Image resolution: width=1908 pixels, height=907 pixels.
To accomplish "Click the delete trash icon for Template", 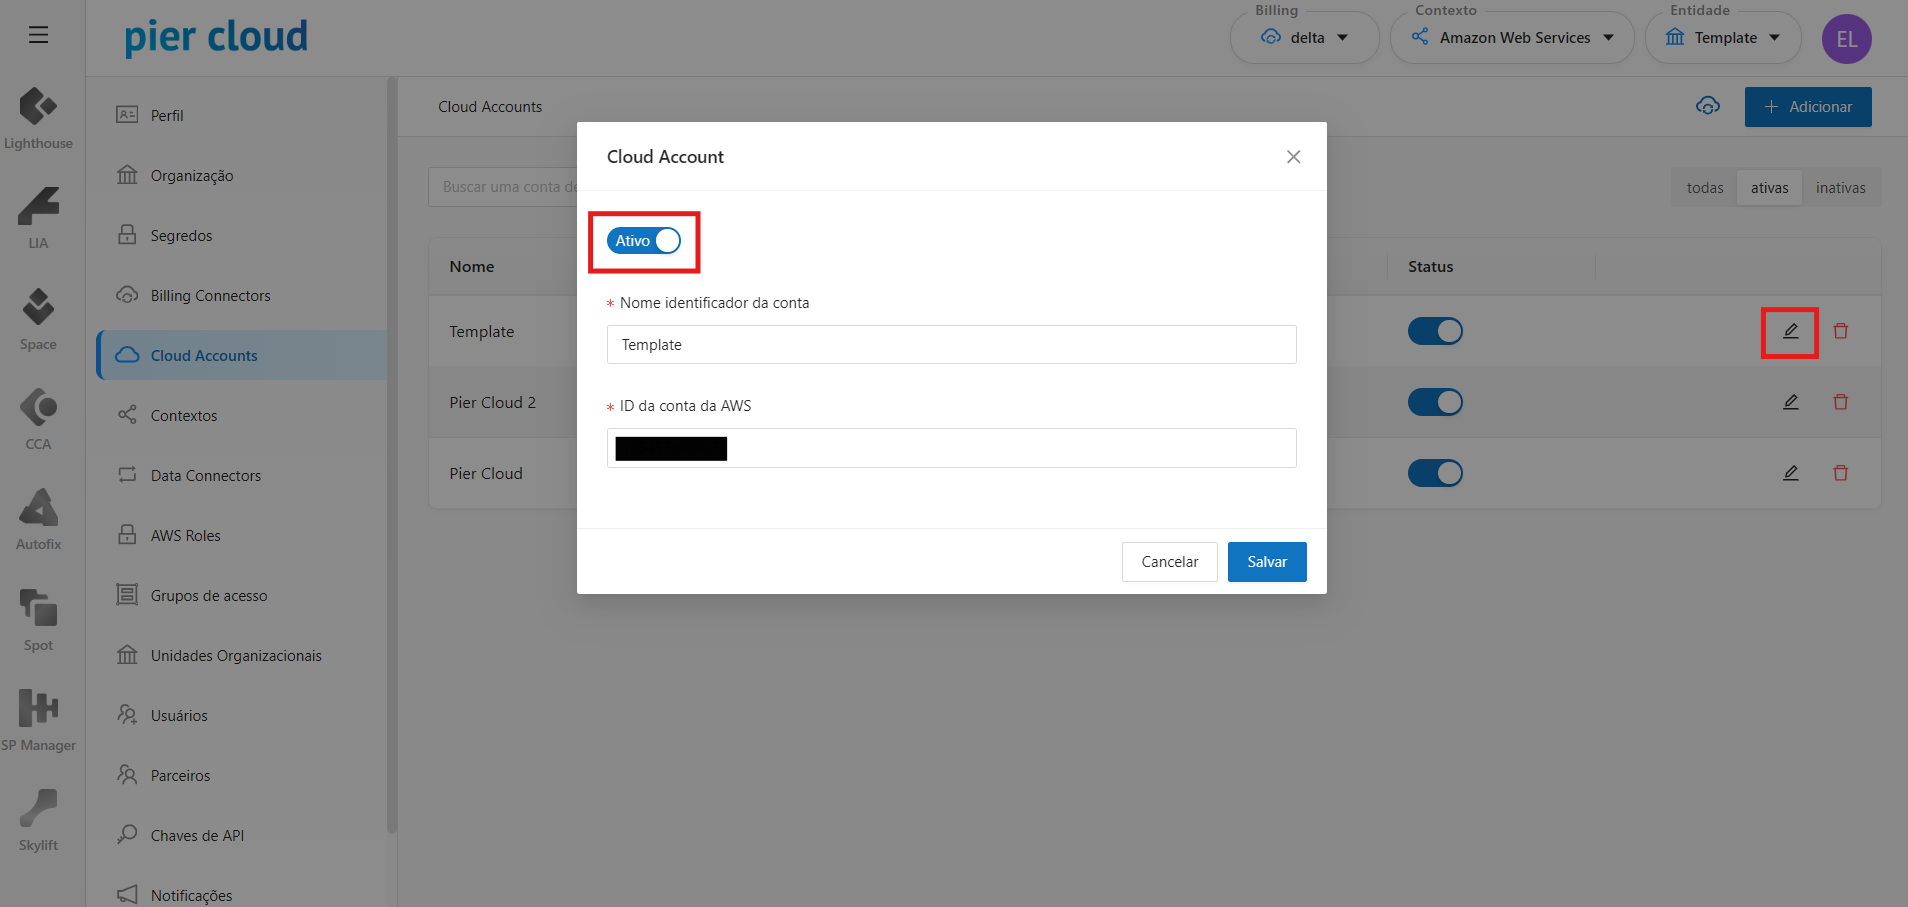I will pos(1840,331).
